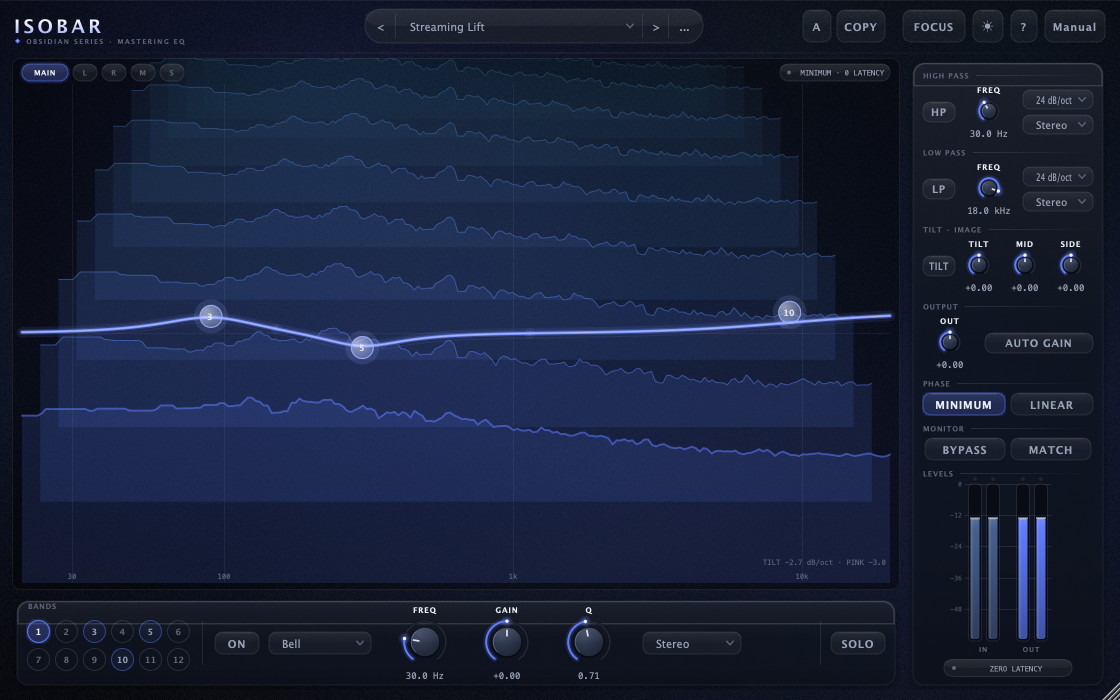Select EQ node 5 on the curve
Viewport: 1120px width, 700px height.
362,348
